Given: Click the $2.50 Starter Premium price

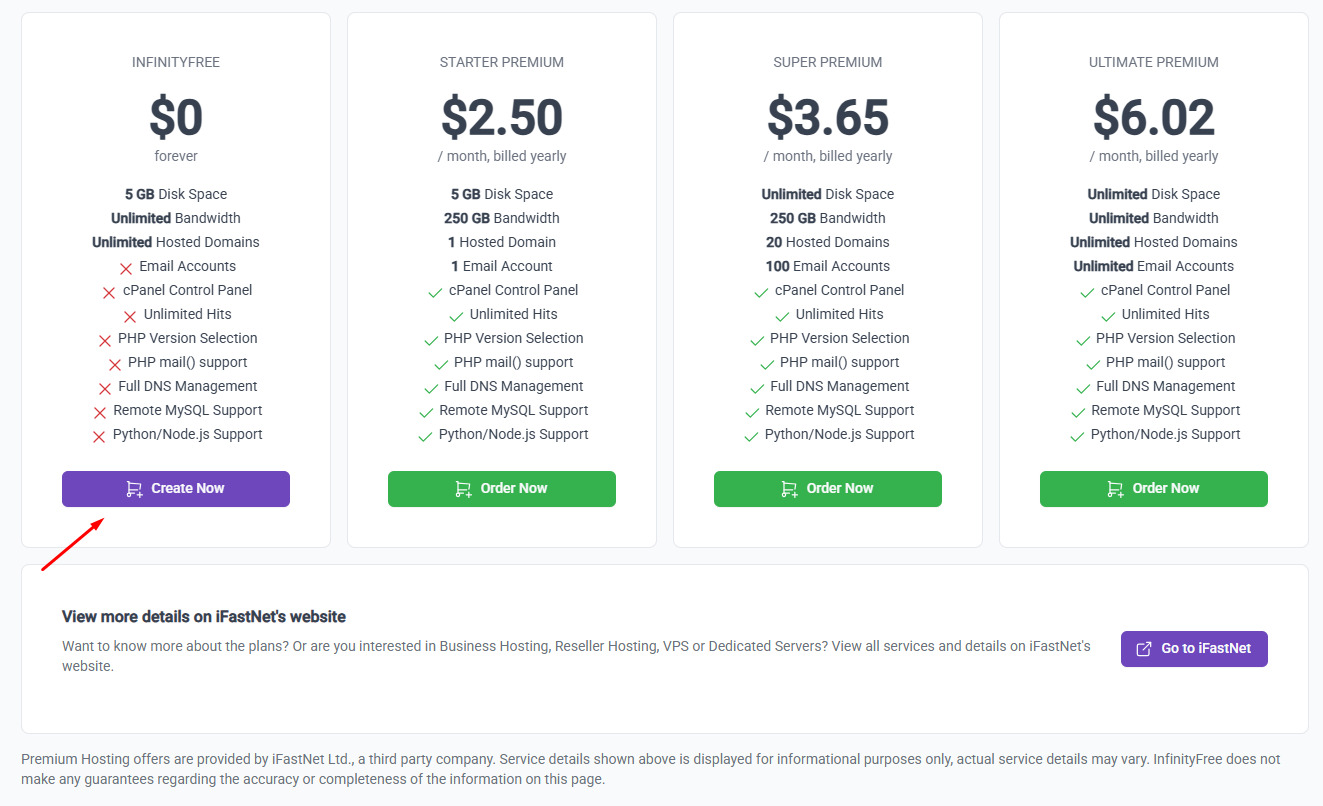Looking at the screenshot, I should pos(502,117).
